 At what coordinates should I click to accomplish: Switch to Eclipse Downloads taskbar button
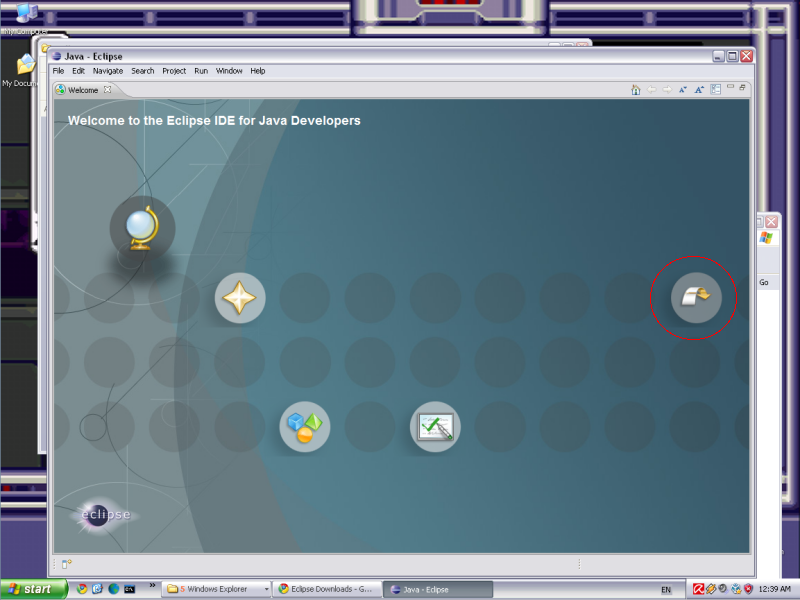(327, 590)
